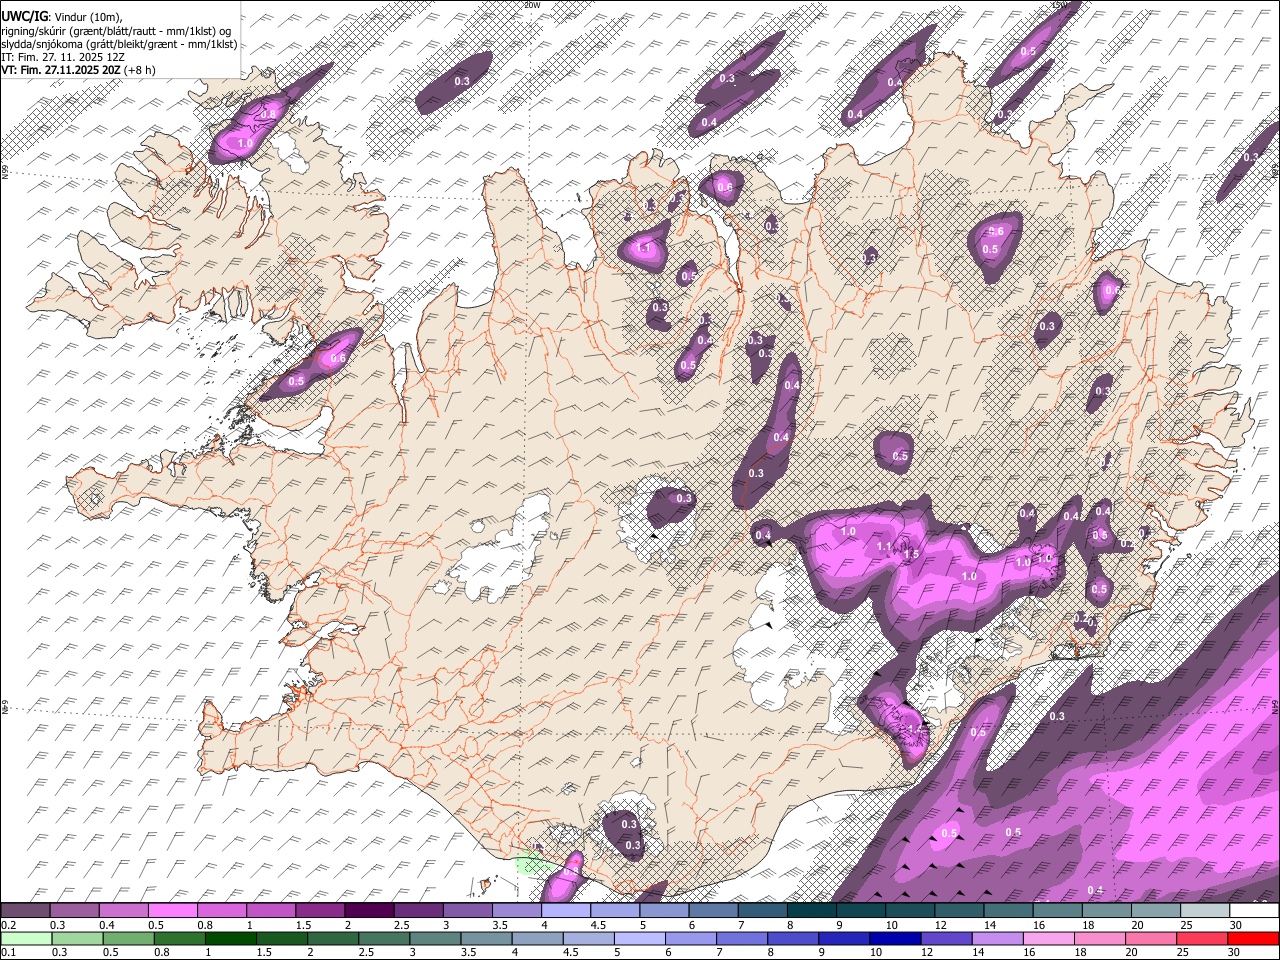
Task: Pick the dark green lower-row swatch labeled 1
Action: click(x=230, y=939)
